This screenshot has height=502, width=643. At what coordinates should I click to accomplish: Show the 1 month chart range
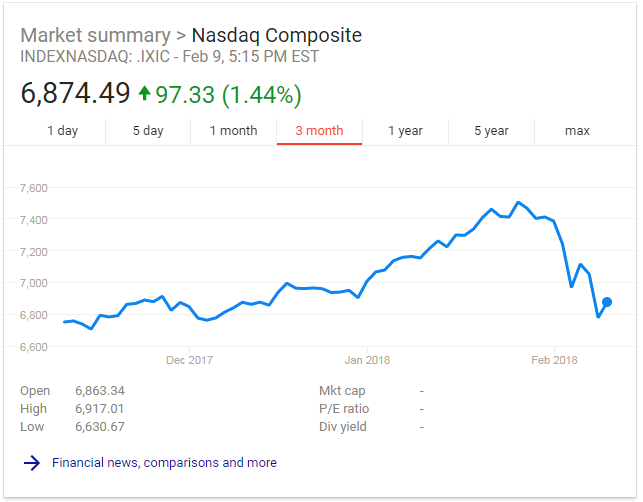233,131
